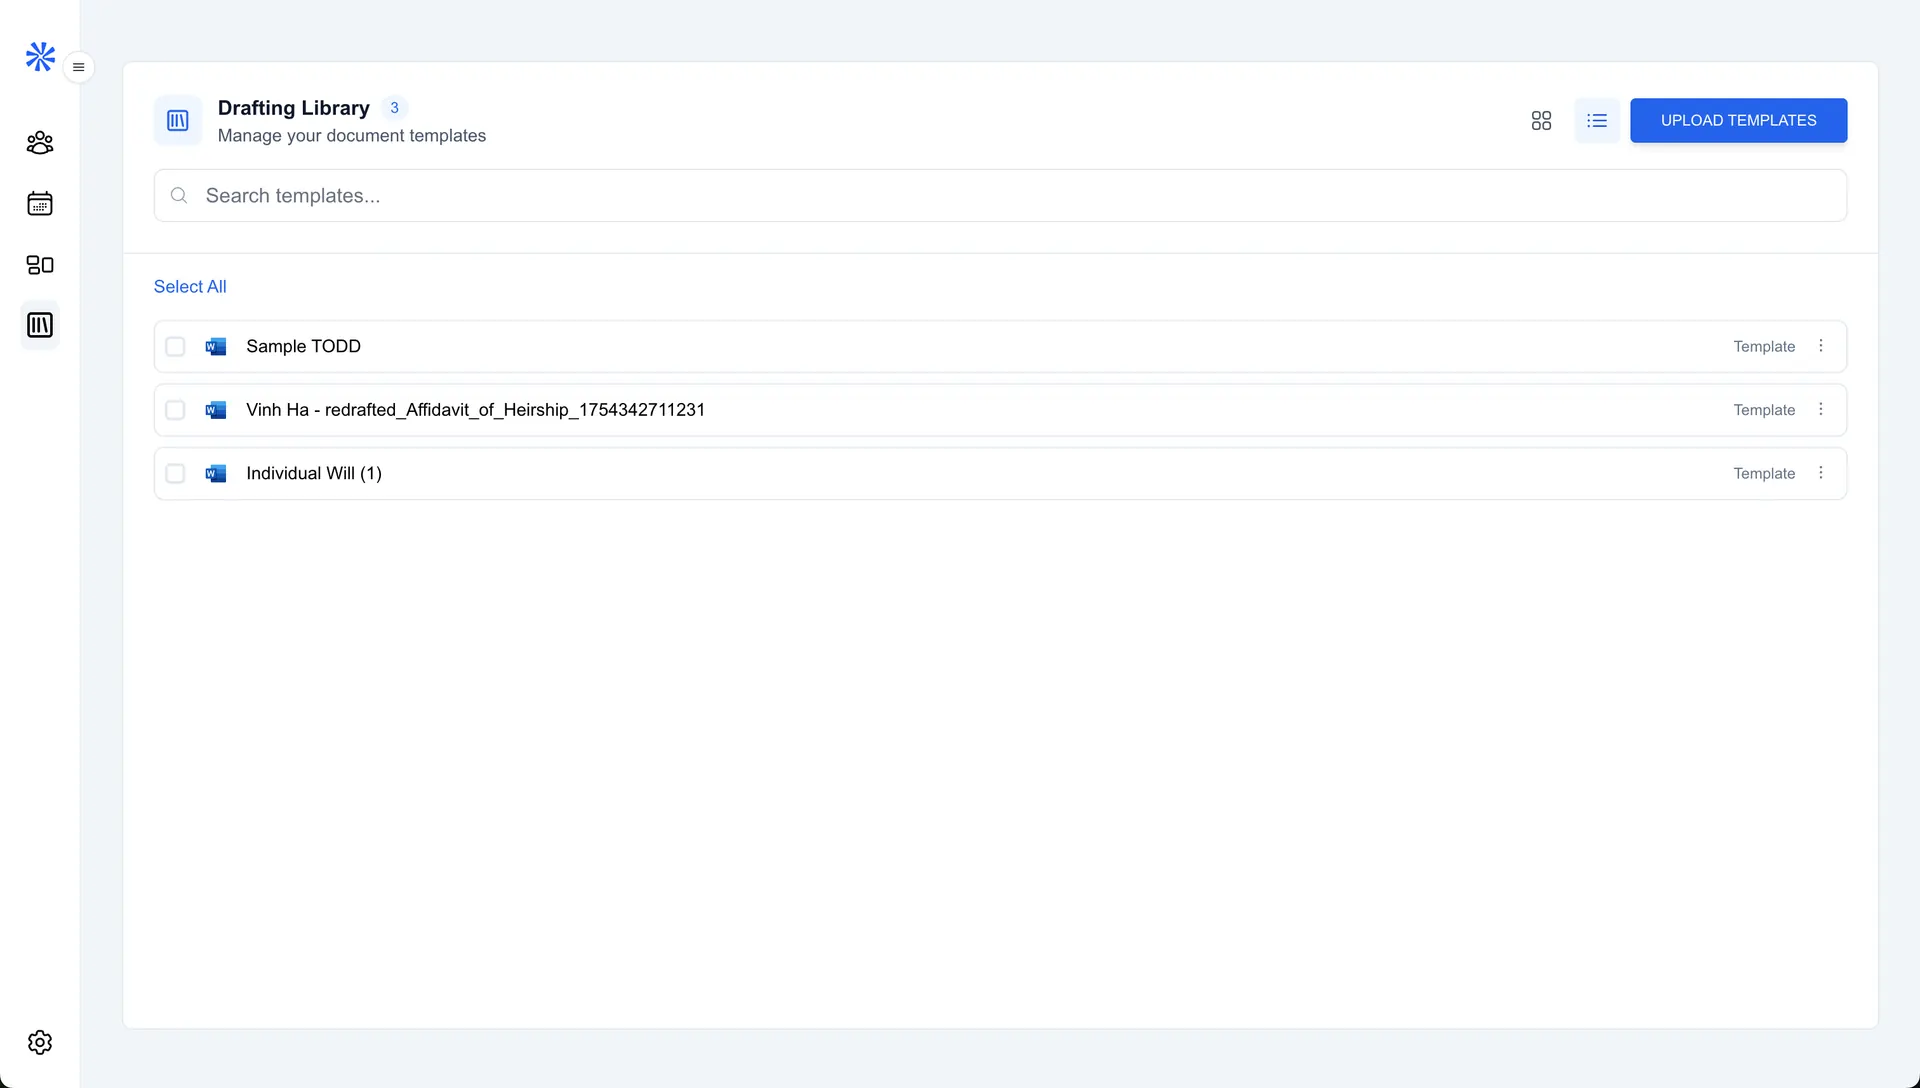Open the Vinh Ha Affidavit options menu
The height and width of the screenshot is (1088, 1920).
(x=1820, y=410)
